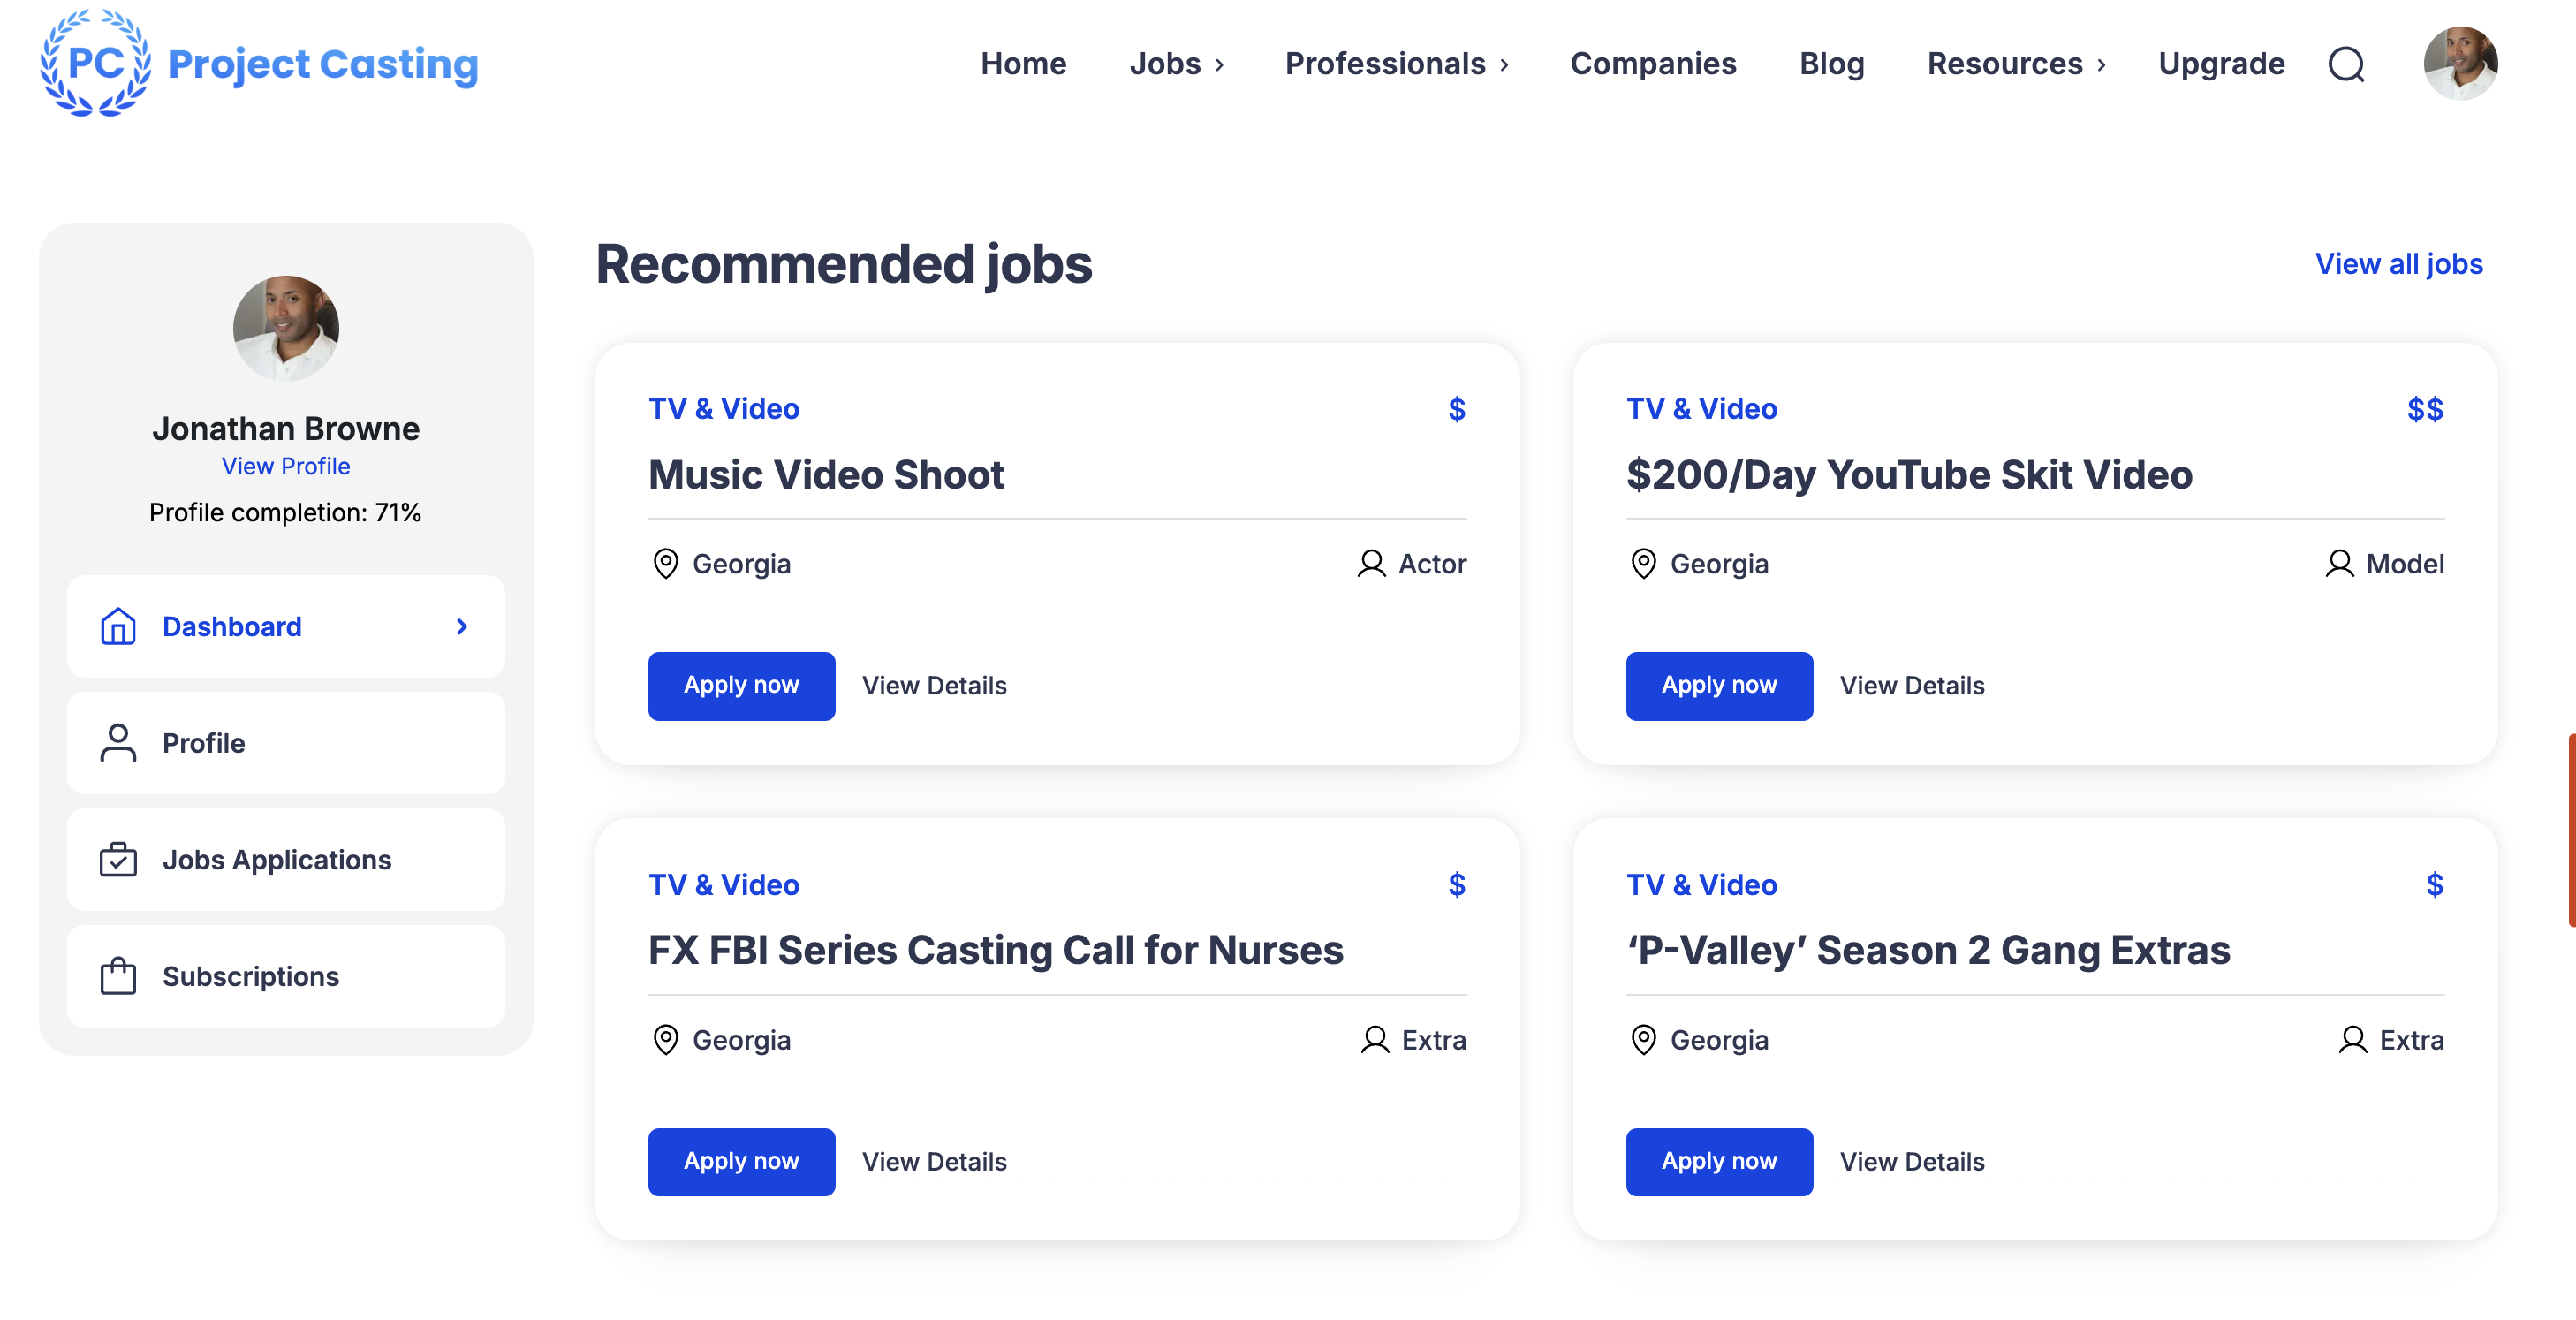Click View Profile under Jonathan Browne
The width and height of the screenshot is (2576, 1320).
[285, 466]
